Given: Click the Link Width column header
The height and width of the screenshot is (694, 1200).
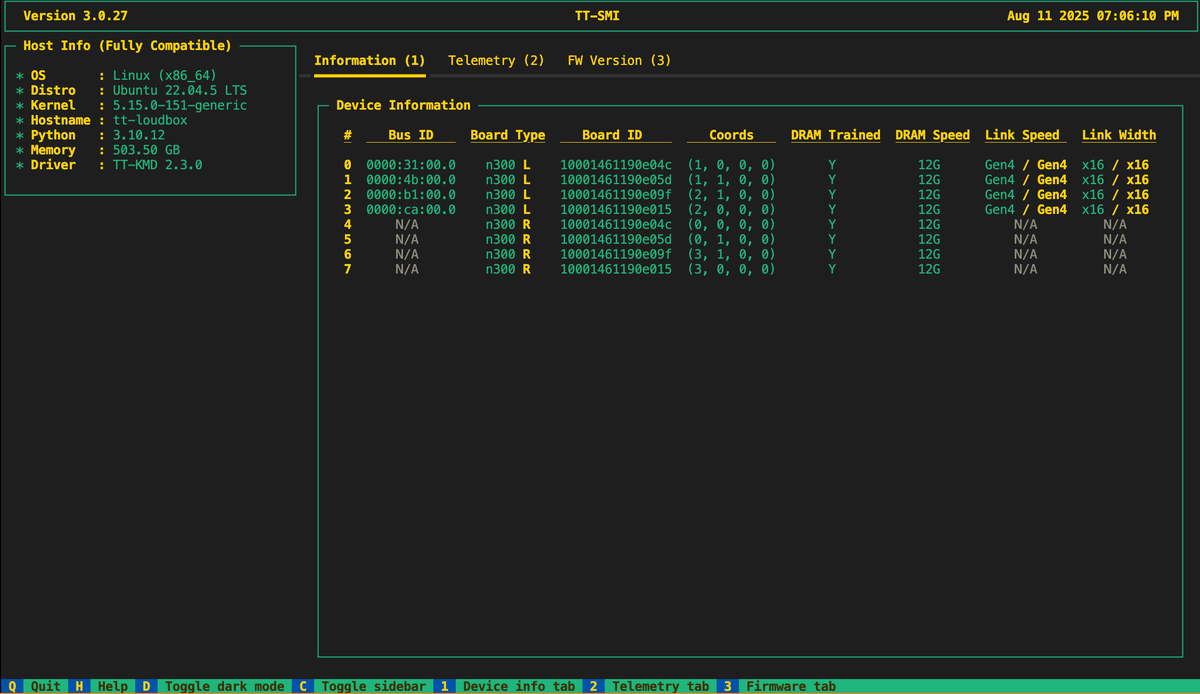Looking at the screenshot, I should click(1119, 135).
